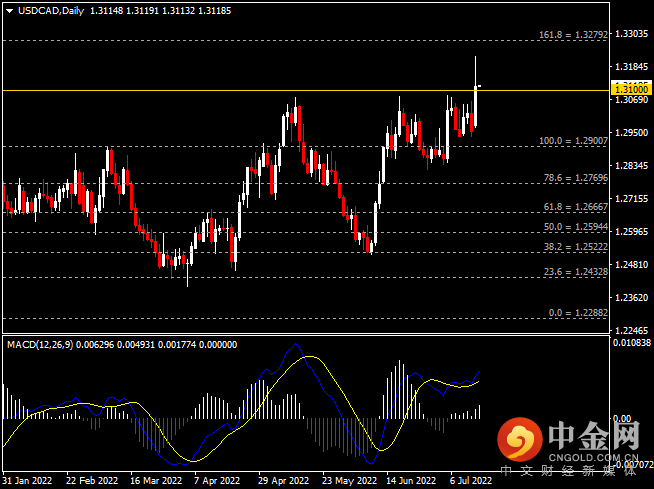Screen dimensions: 654x489
Task: Click the 23 May 2022 date label
Action: [349, 481]
